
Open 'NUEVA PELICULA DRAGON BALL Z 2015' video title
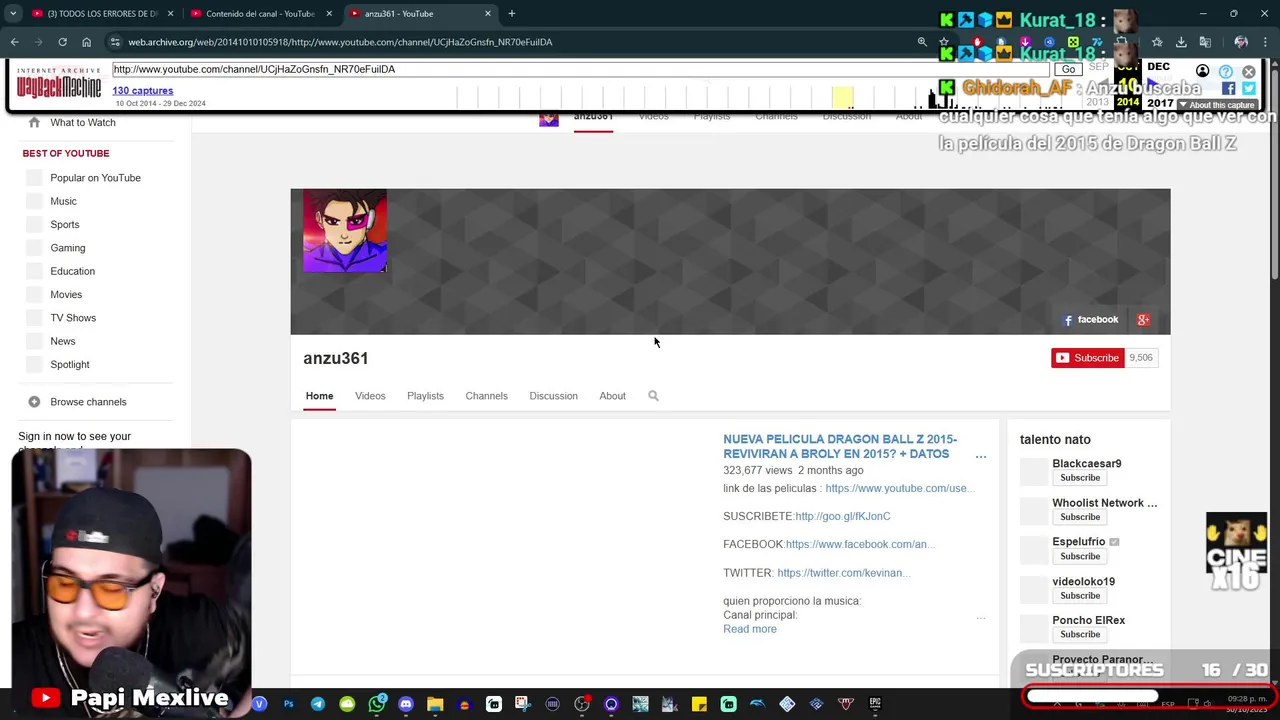click(840, 446)
